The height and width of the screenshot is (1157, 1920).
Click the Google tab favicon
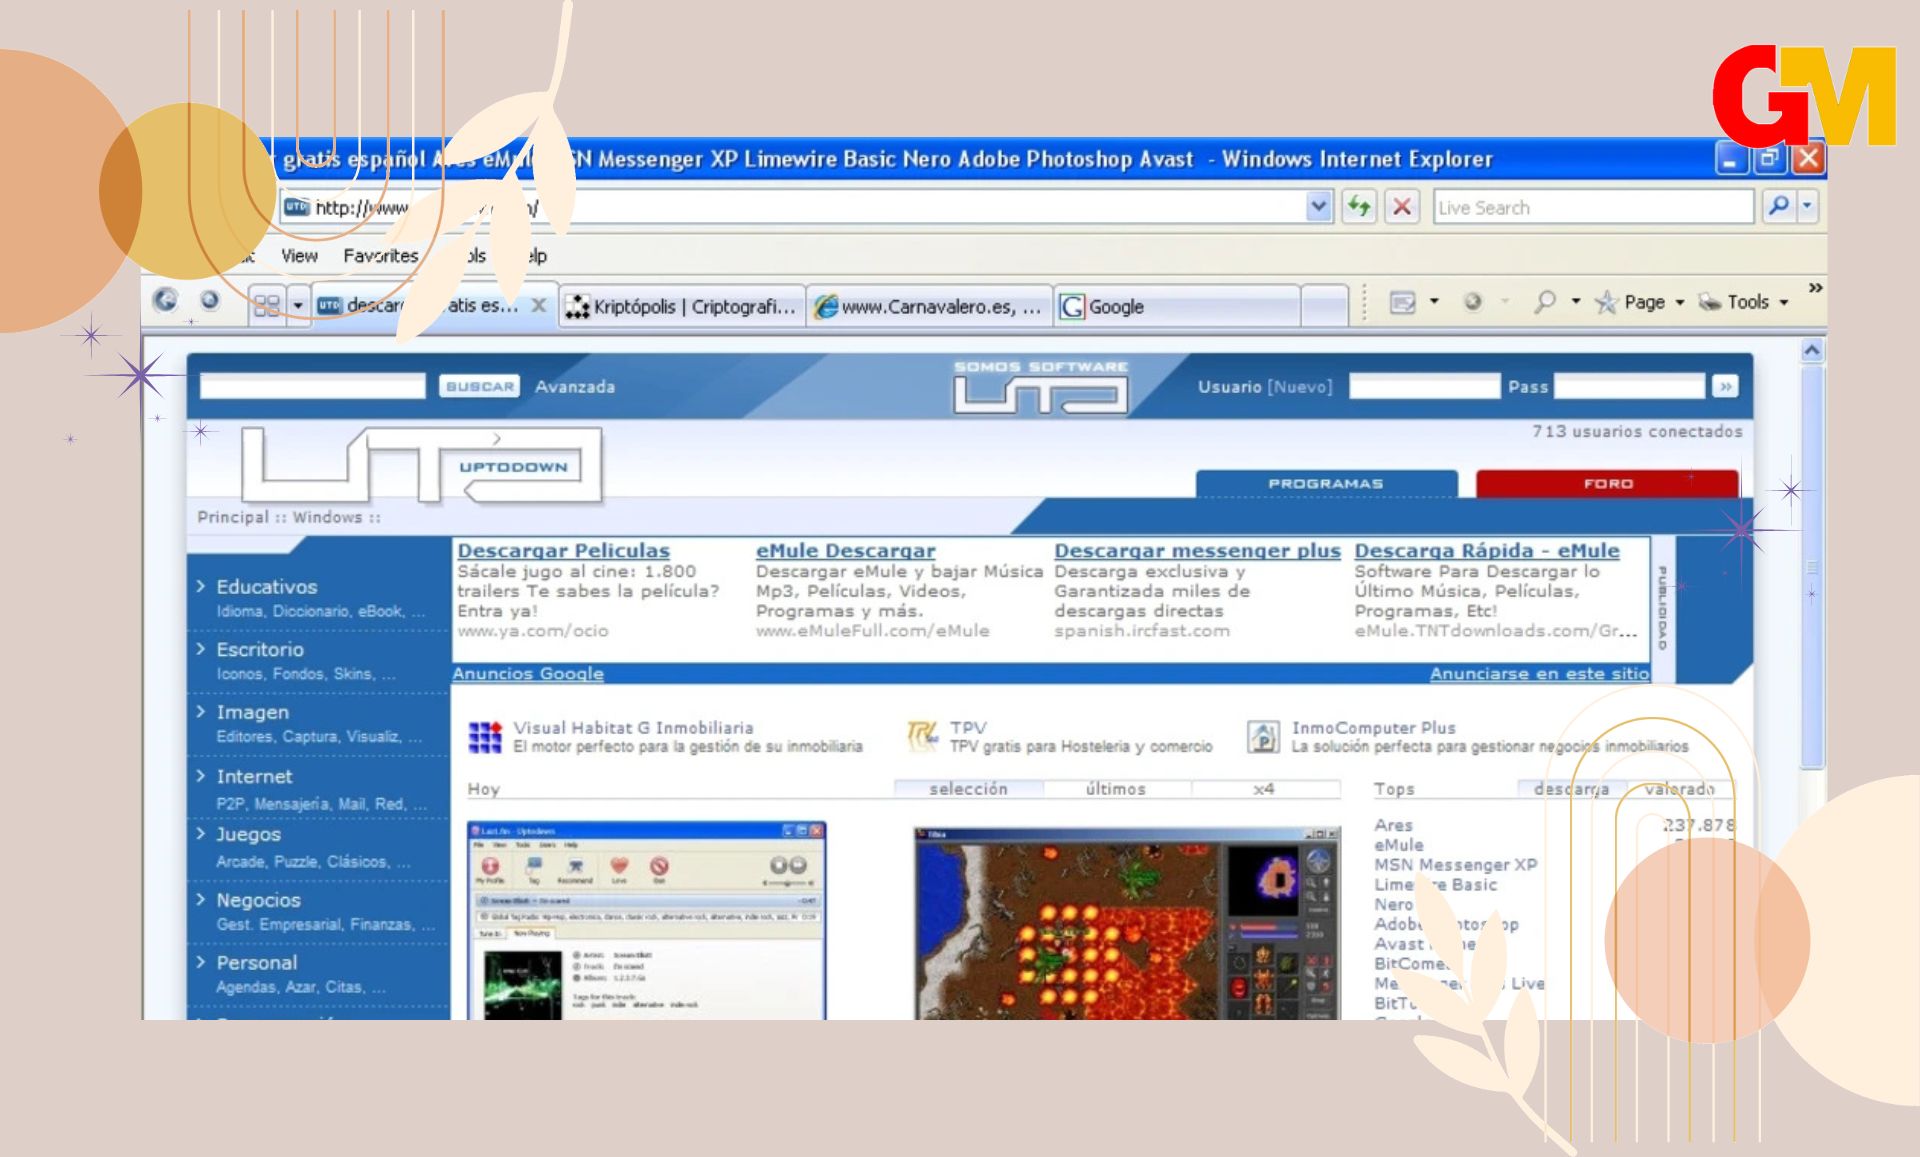(x=1071, y=306)
